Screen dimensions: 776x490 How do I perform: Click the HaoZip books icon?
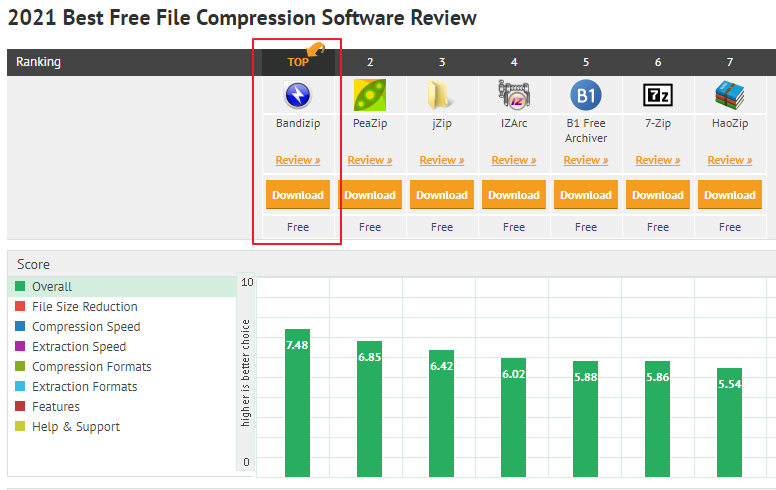729,95
